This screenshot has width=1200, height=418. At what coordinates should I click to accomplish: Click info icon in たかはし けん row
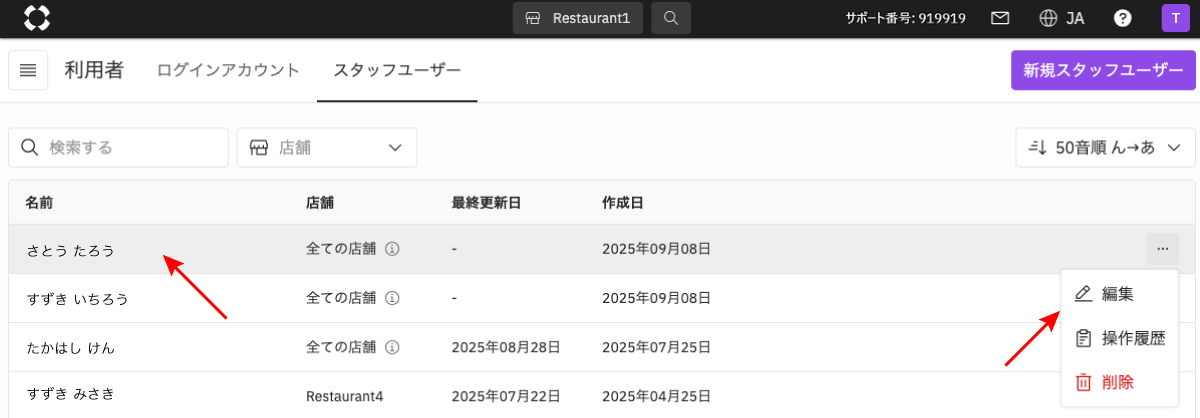click(x=393, y=347)
